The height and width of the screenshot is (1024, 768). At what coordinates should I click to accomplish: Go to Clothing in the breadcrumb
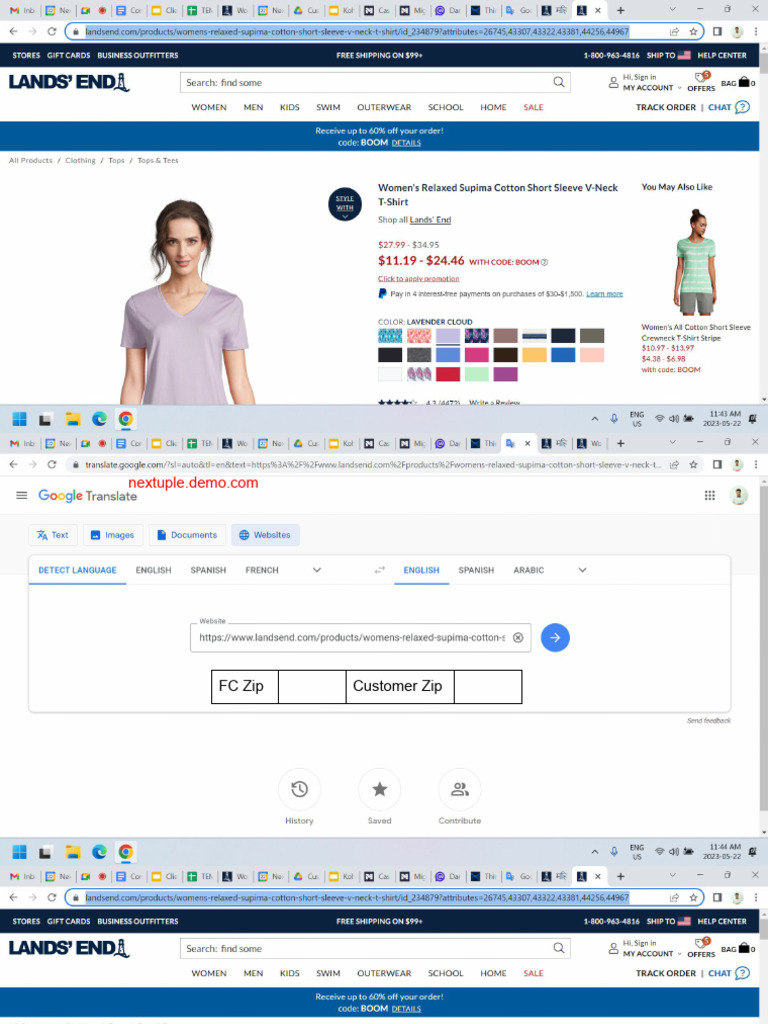[x=80, y=161]
